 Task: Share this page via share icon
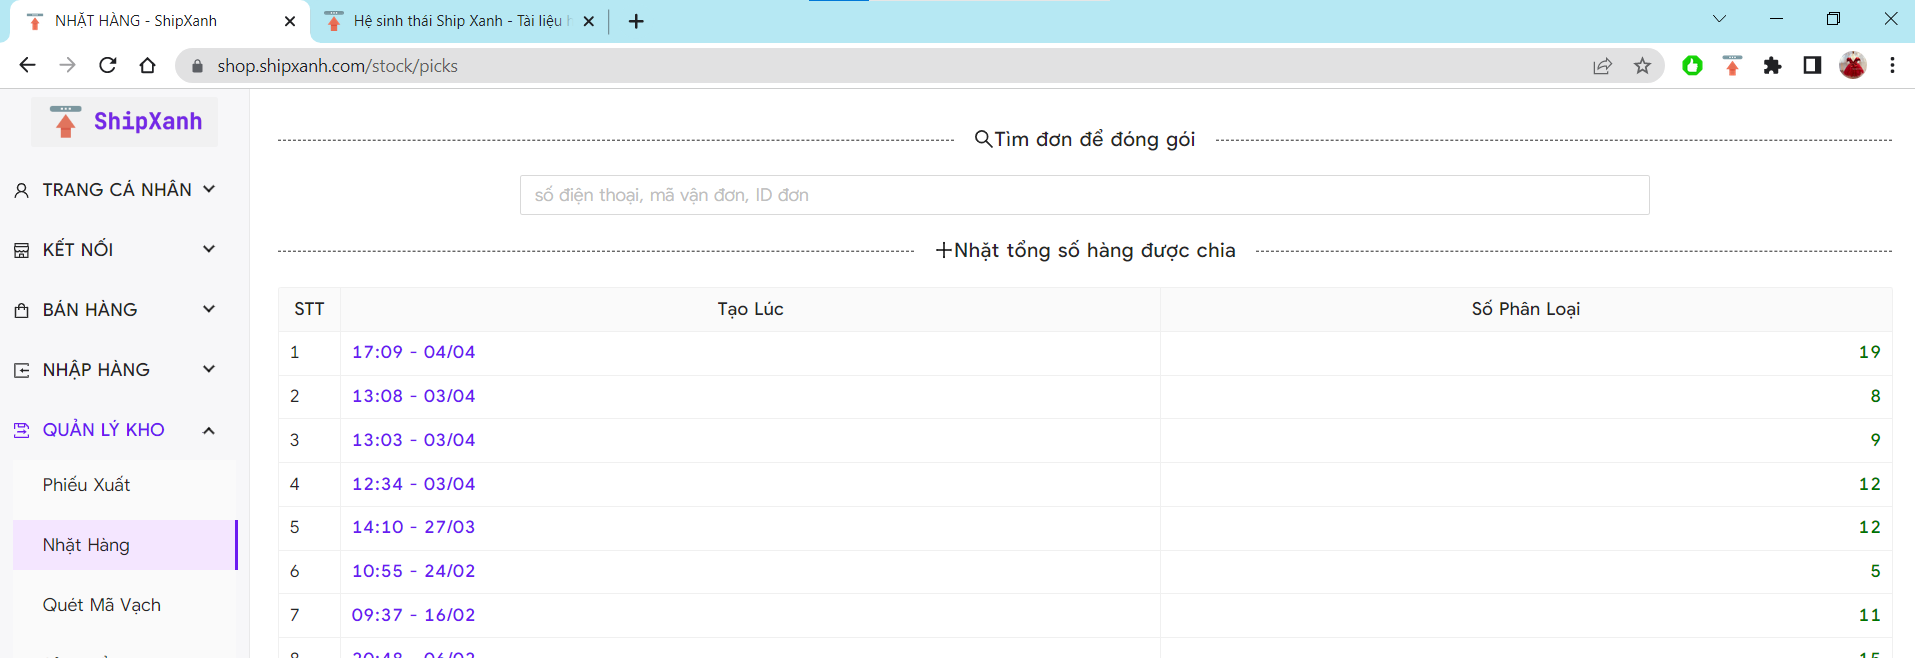click(1602, 66)
